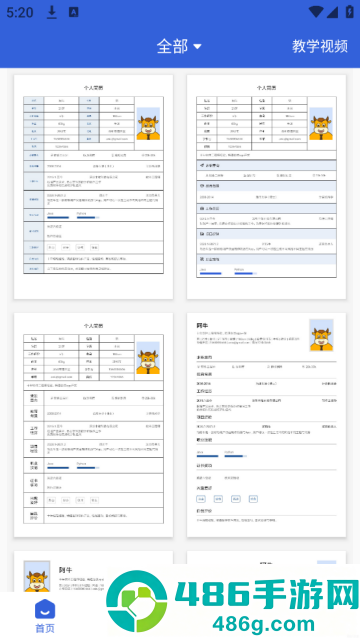Tap the 首页 home tab icon
Screen dimensions: 360x639
pos(45,610)
